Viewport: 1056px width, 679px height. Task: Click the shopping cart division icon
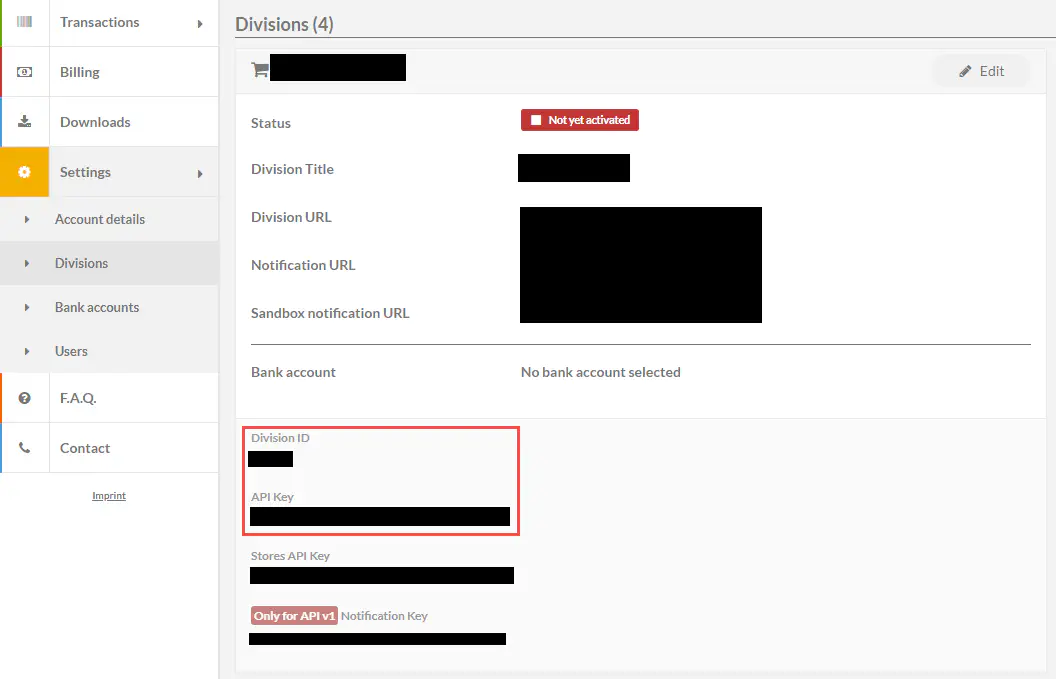pyautogui.click(x=260, y=70)
